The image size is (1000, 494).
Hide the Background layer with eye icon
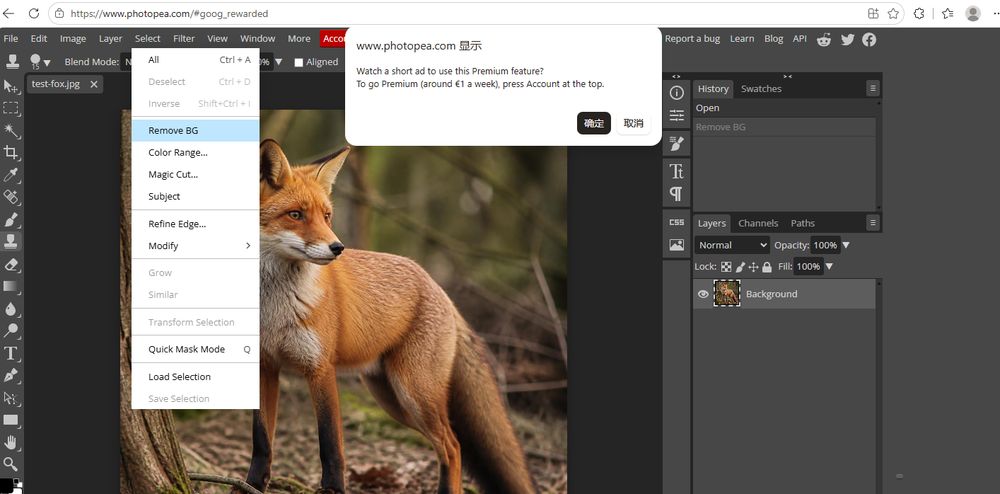tap(703, 294)
